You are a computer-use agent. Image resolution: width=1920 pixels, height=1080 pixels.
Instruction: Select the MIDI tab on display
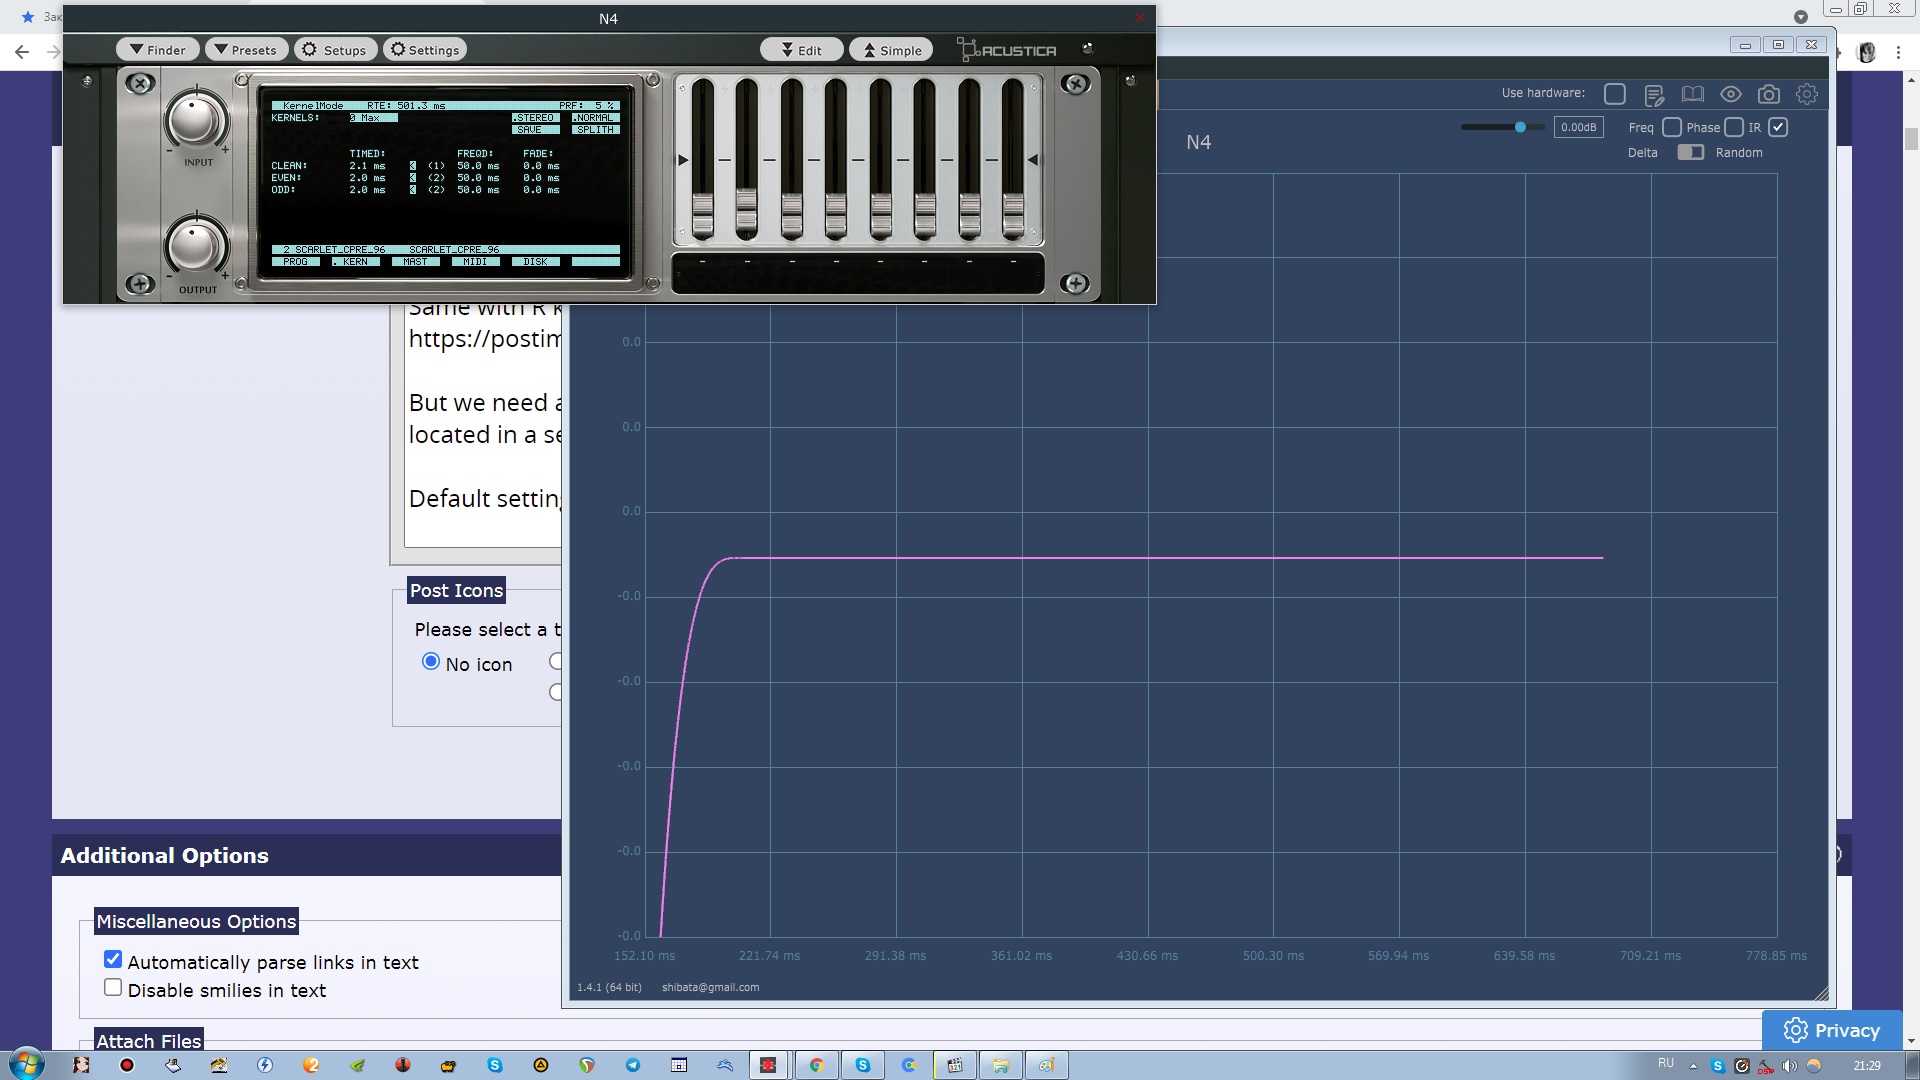tap(475, 262)
